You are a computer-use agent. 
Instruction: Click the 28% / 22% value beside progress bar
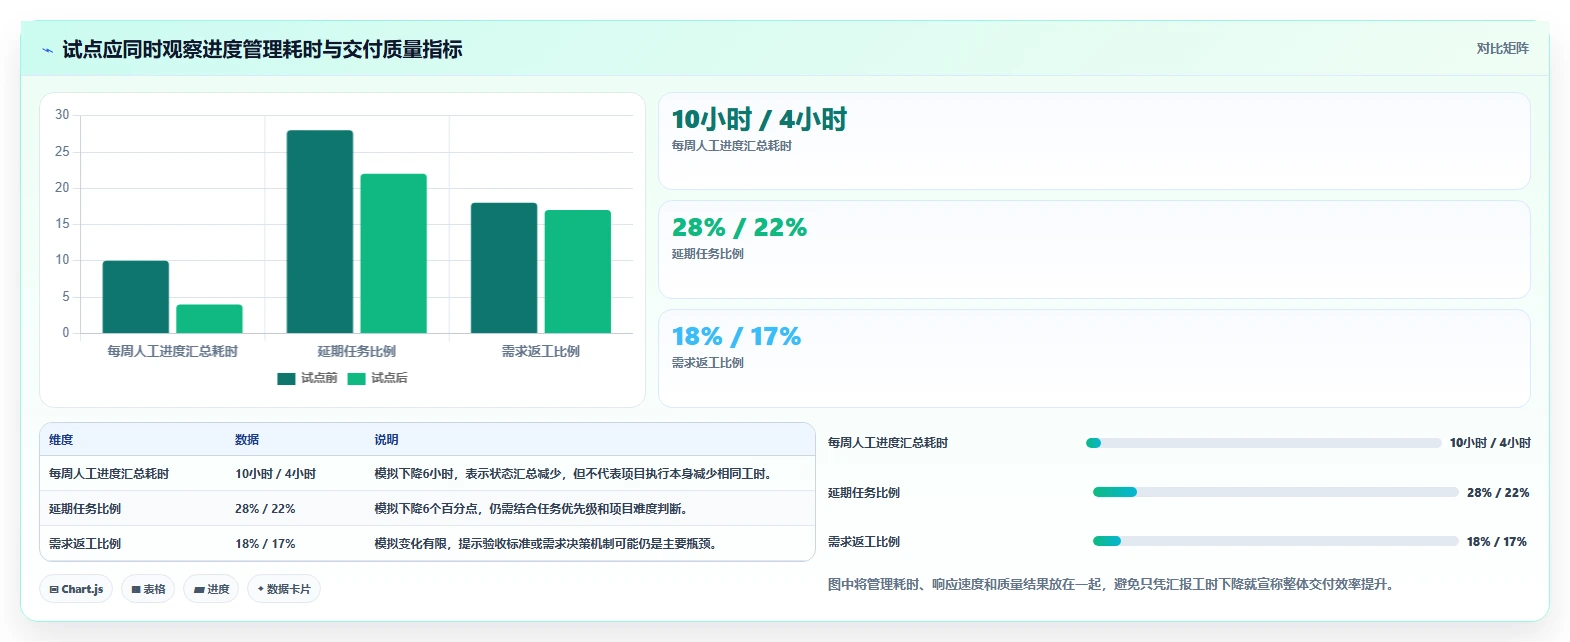point(1498,493)
